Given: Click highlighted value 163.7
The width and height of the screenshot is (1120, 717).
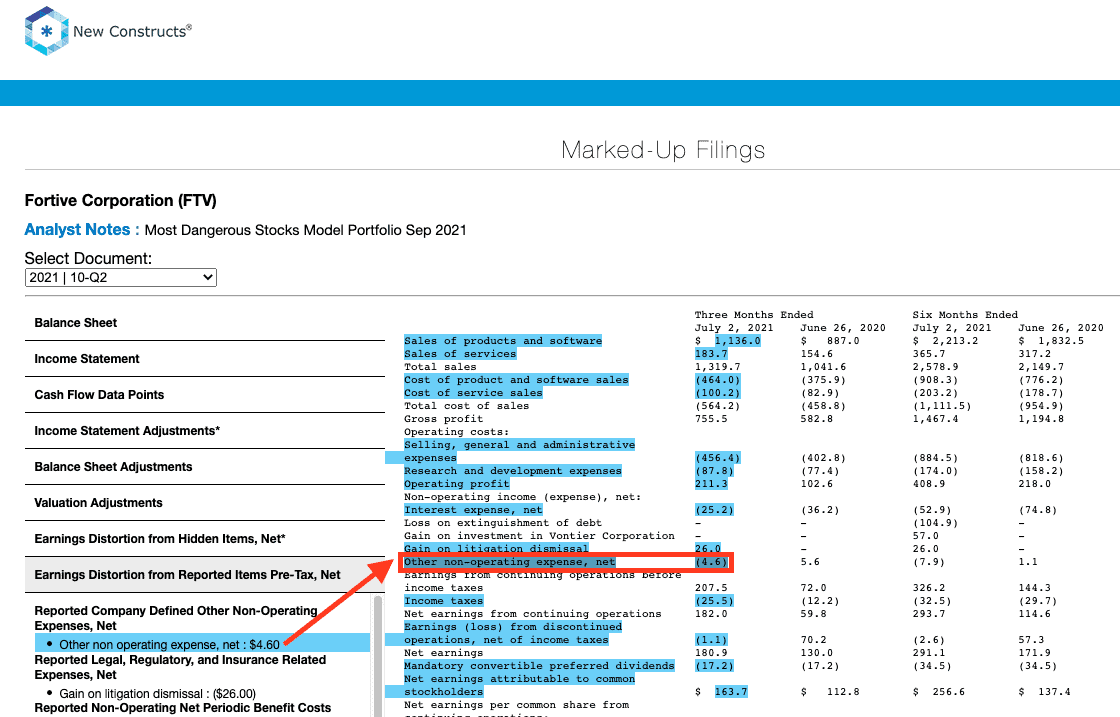Looking at the screenshot, I should (x=731, y=691).
